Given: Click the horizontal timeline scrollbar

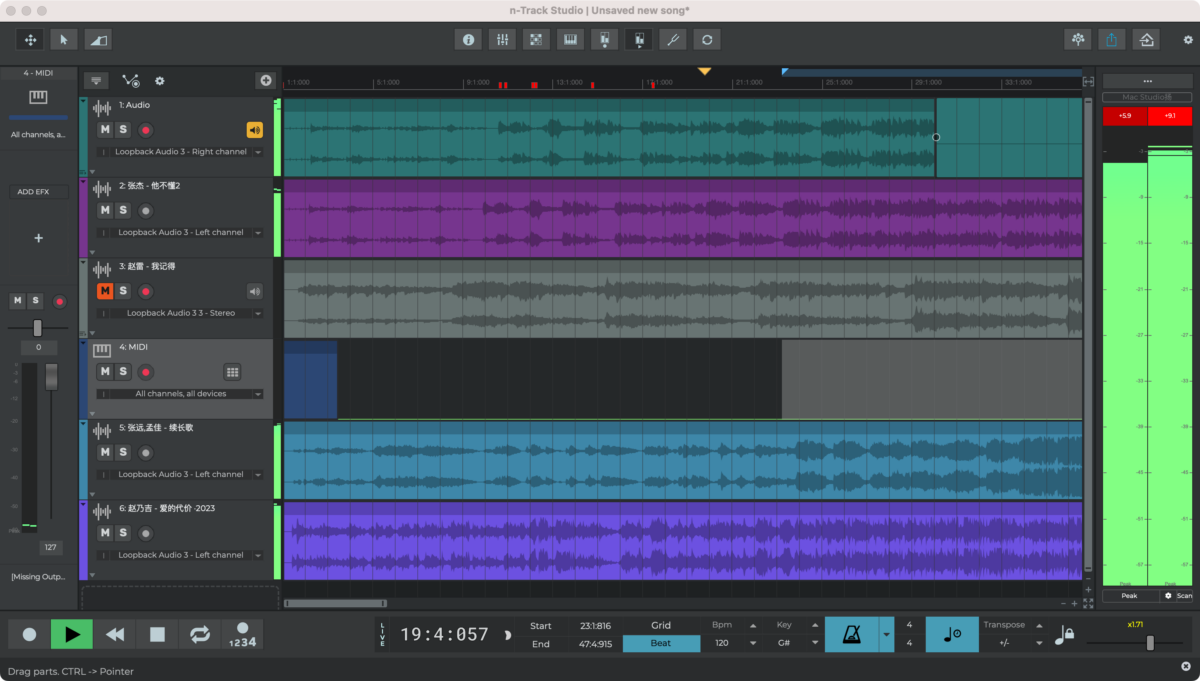Looking at the screenshot, I should tap(335, 604).
